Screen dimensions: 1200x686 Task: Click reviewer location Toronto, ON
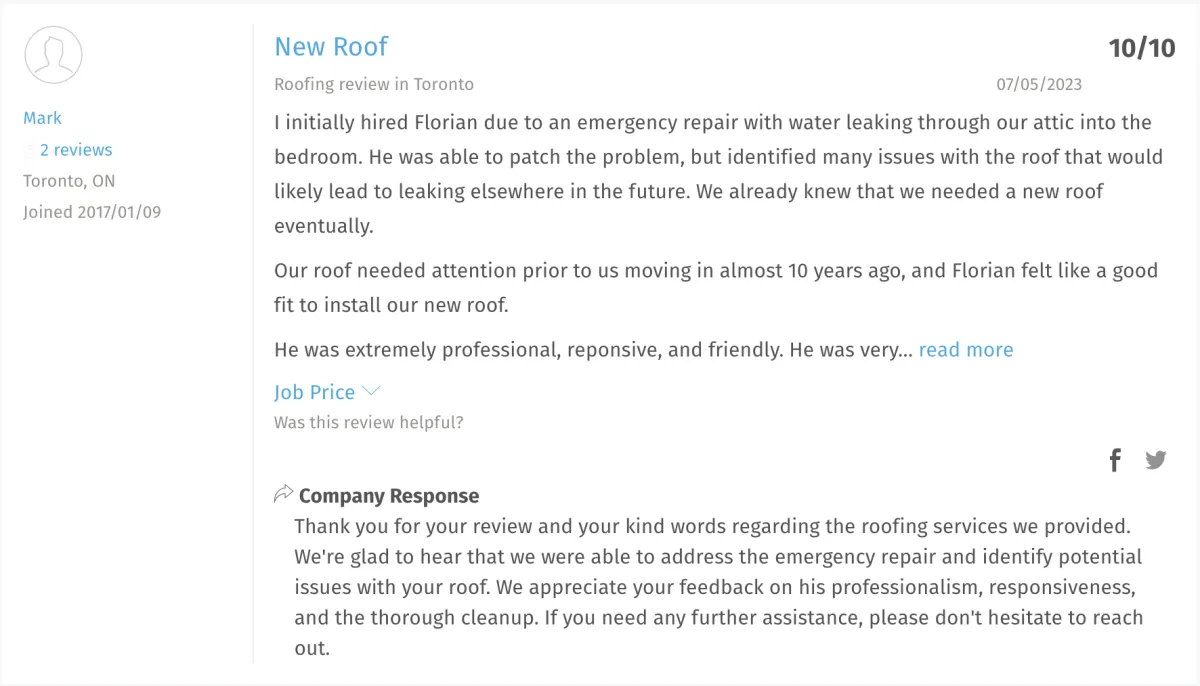tap(69, 181)
